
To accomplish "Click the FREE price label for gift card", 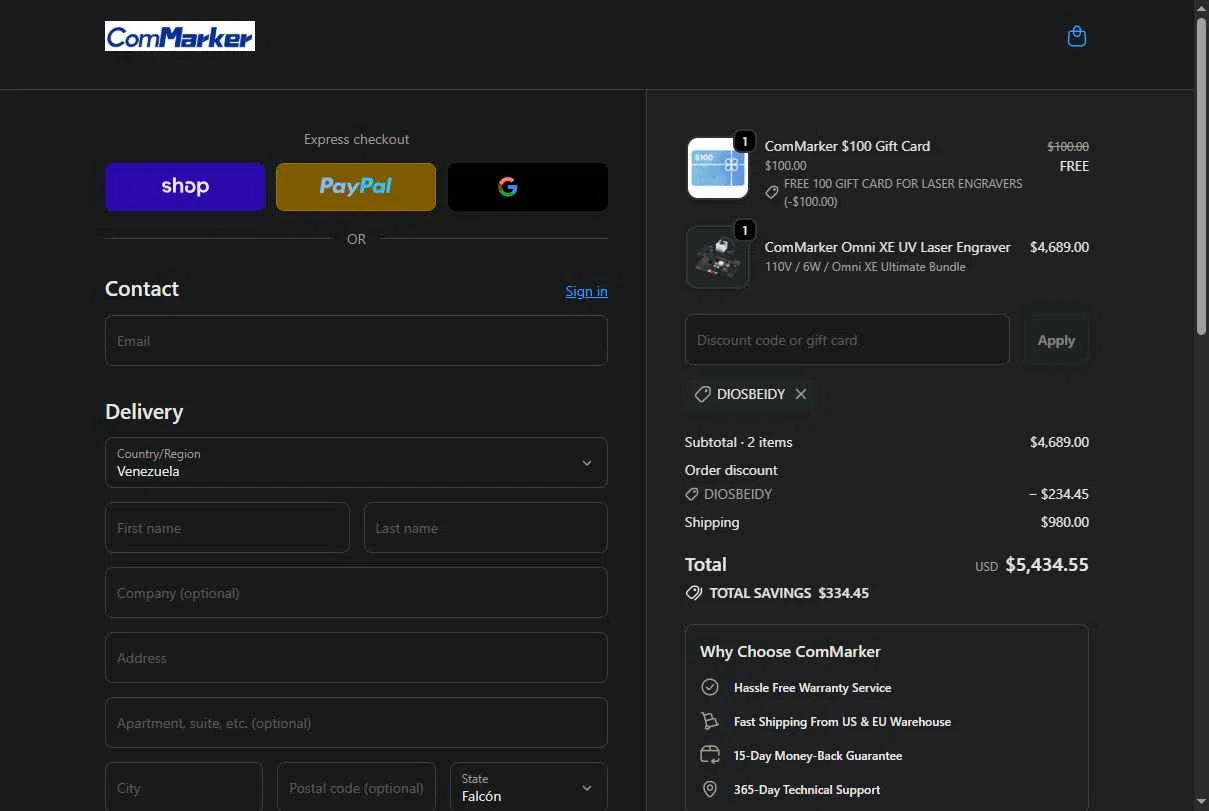I will point(1074,166).
